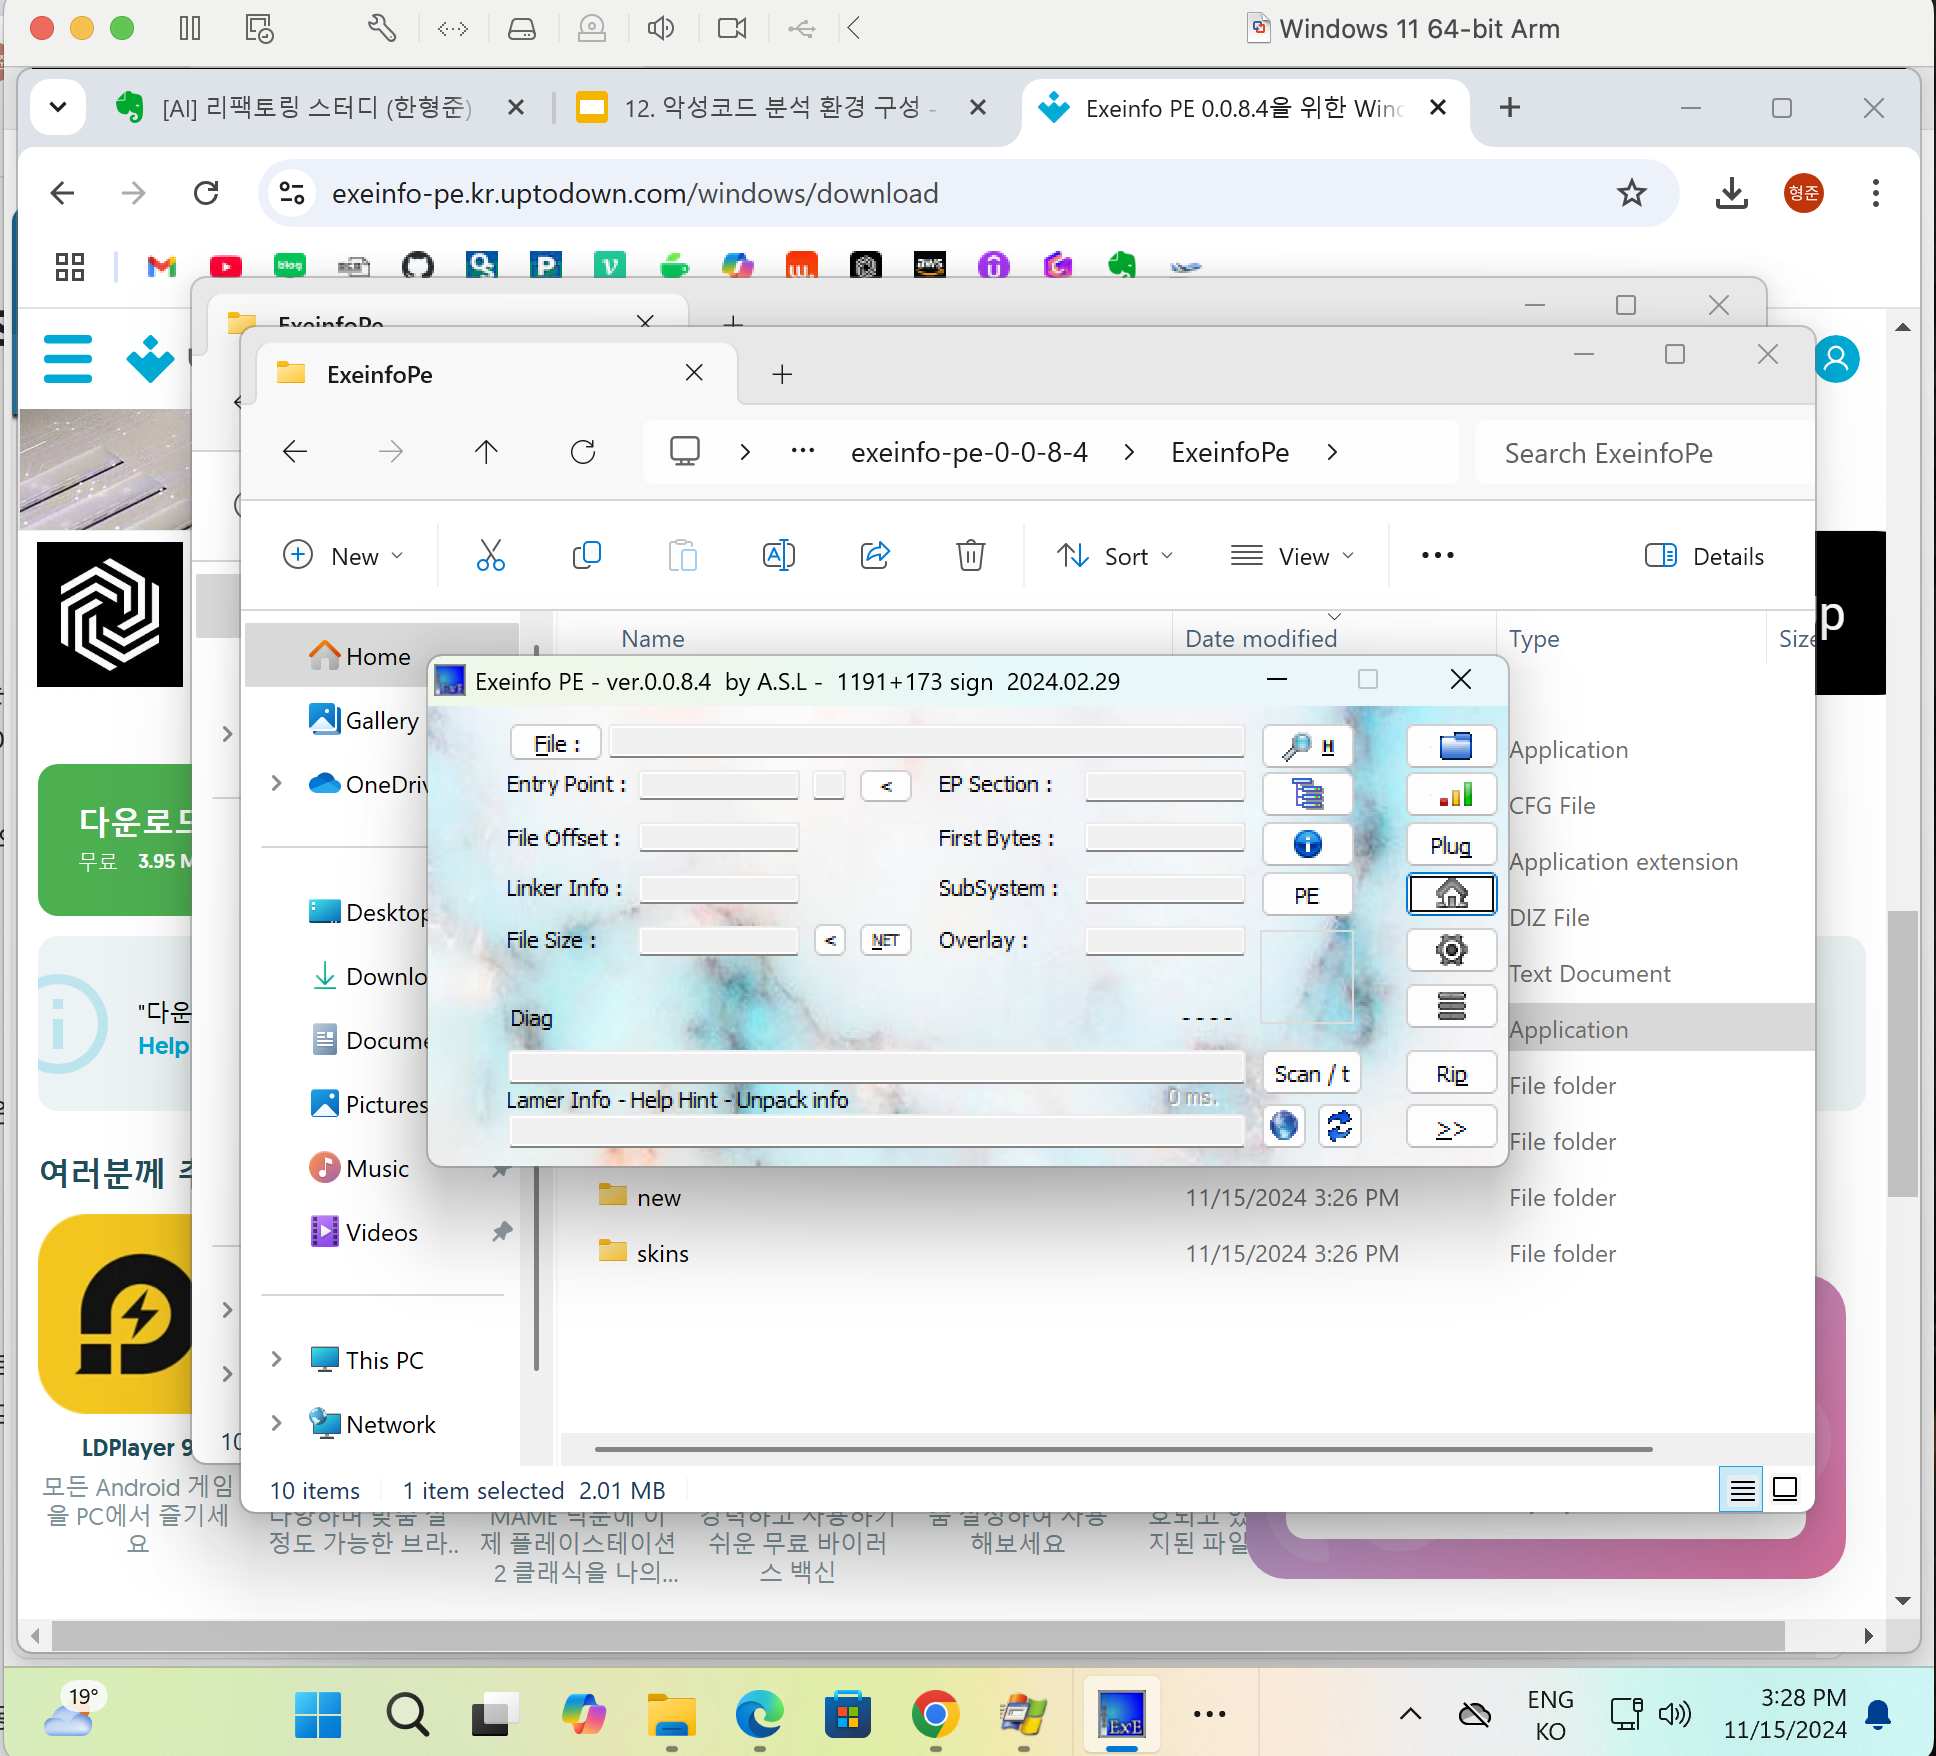Open a new Chrome tab

point(1510,107)
